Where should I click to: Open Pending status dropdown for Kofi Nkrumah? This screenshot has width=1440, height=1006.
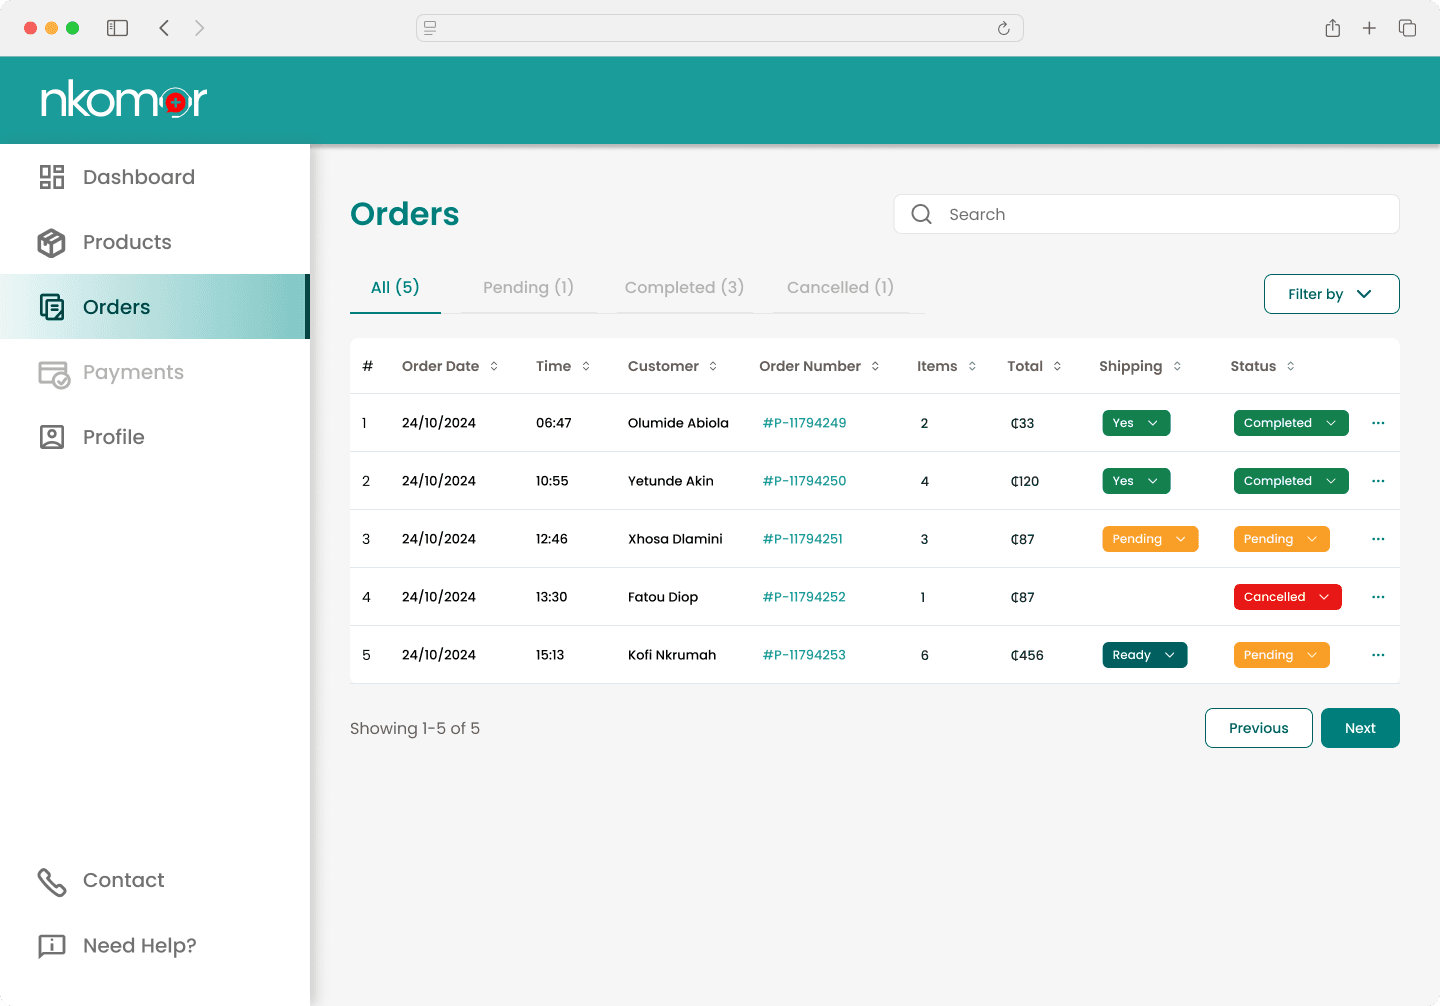coord(1281,655)
